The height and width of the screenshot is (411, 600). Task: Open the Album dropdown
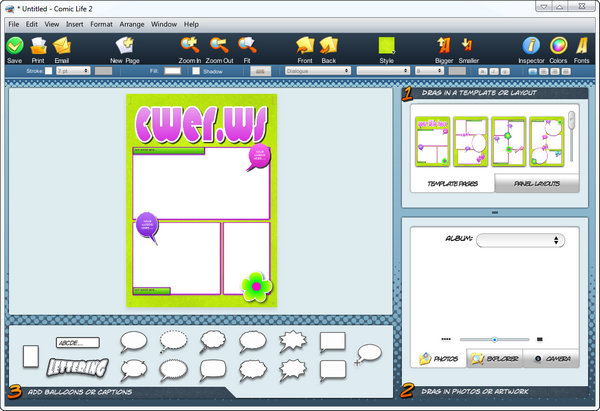520,240
